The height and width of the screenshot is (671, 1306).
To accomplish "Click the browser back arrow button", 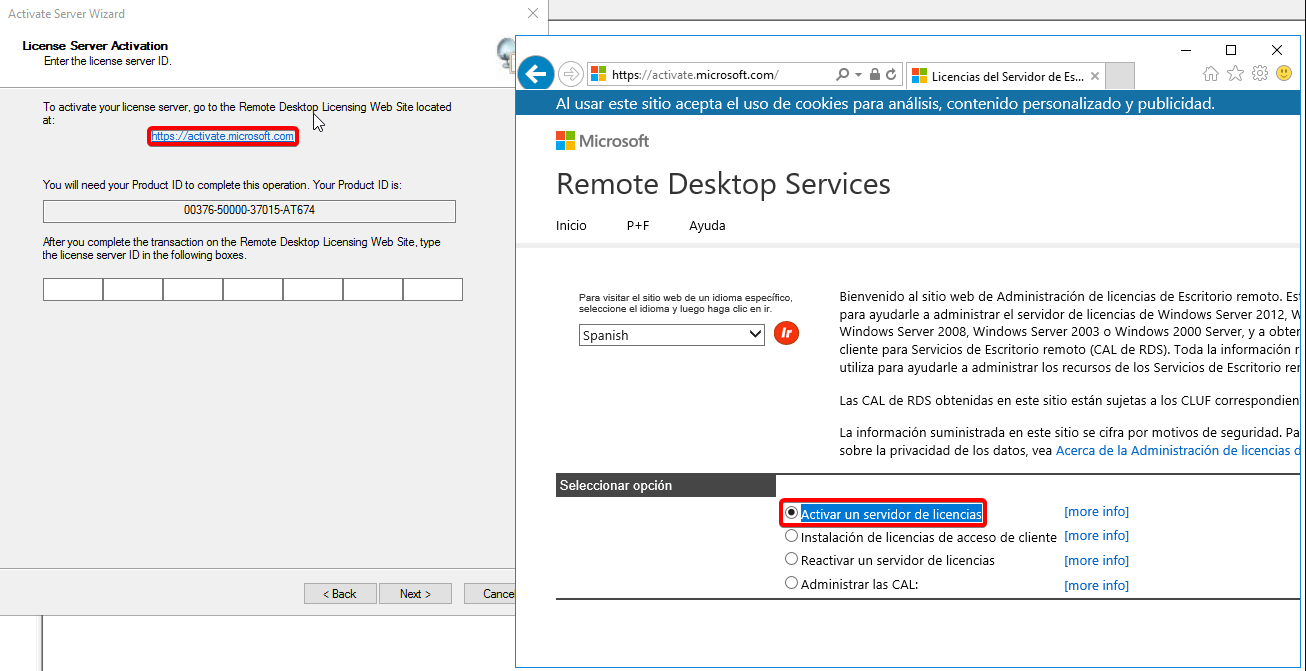I will (x=537, y=74).
